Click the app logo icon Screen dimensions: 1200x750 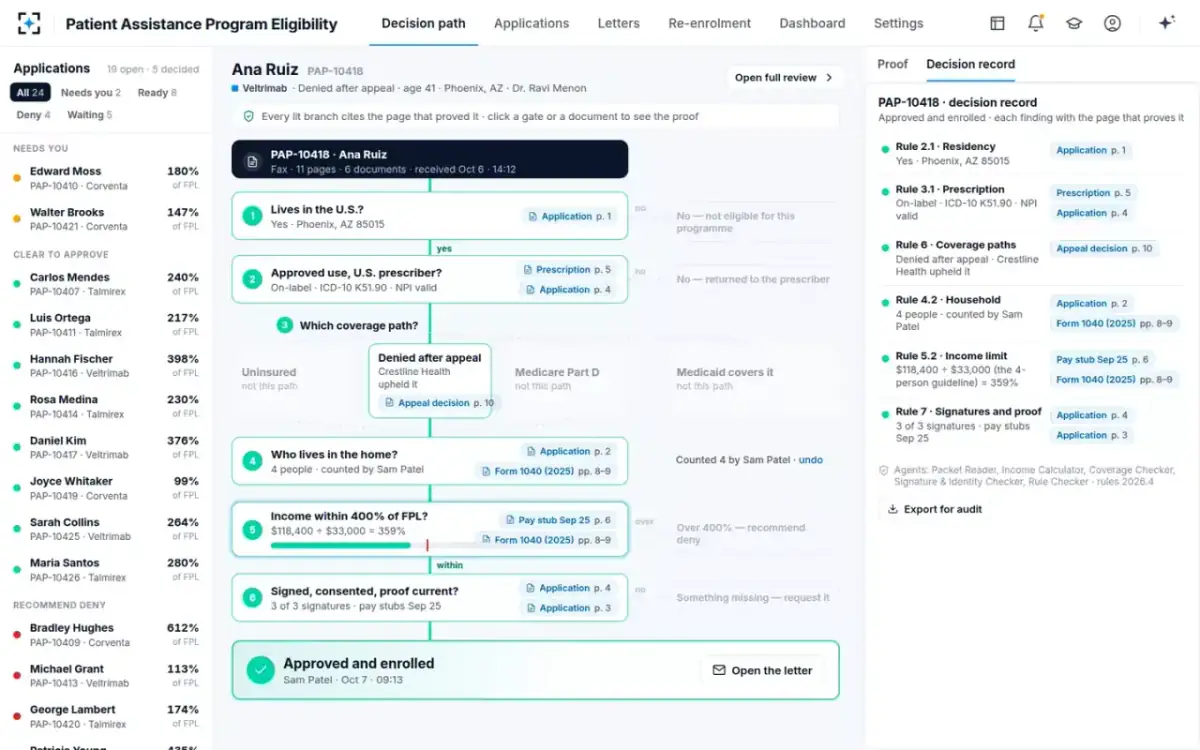click(x=29, y=23)
